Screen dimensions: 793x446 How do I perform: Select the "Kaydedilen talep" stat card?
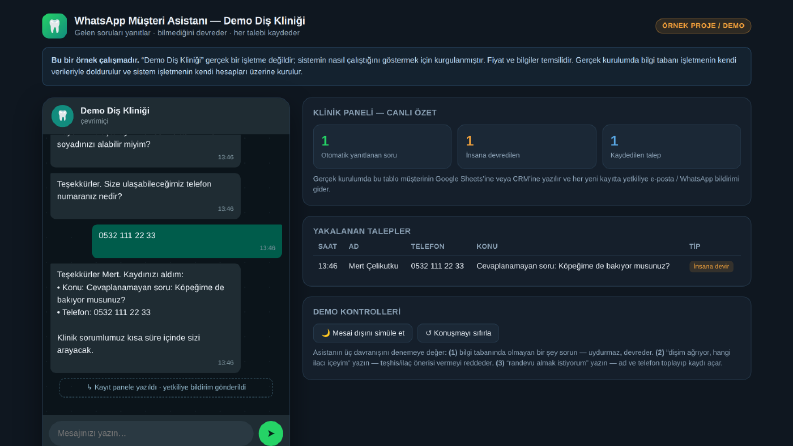tap(671, 147)
